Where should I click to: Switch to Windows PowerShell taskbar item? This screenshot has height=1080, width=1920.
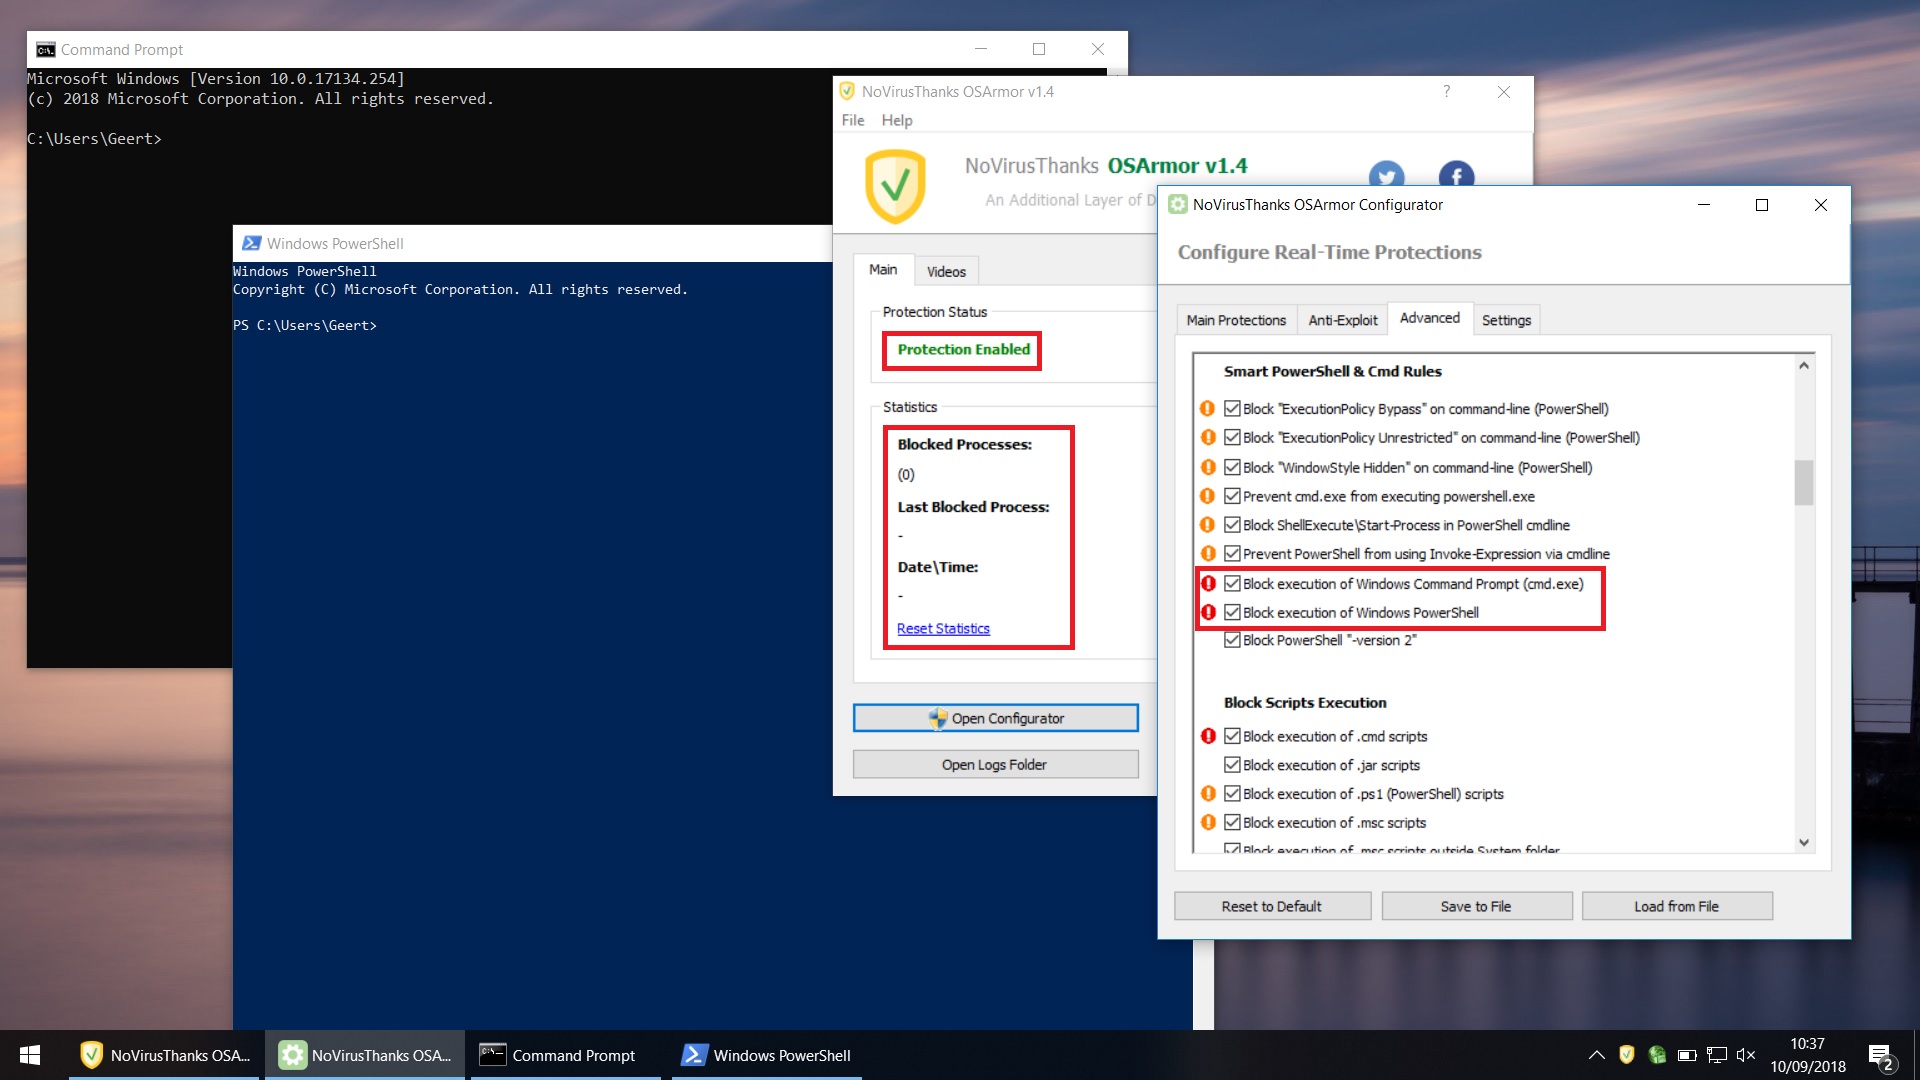(766, 1055)
